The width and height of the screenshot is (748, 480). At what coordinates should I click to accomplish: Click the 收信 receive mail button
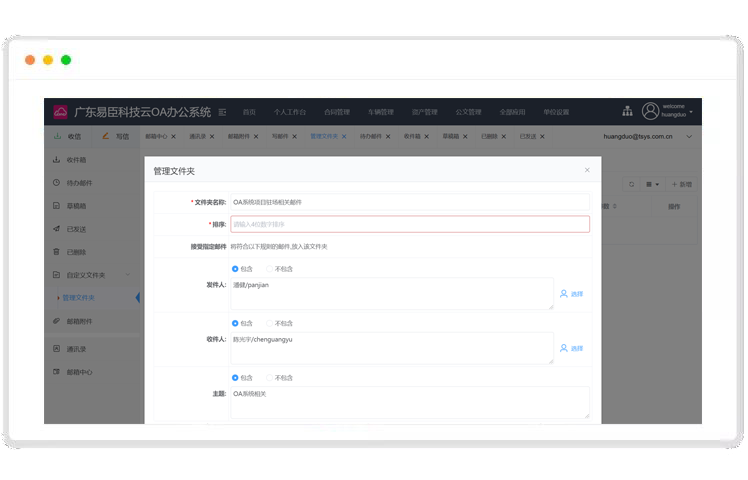[x=68, y=136]
